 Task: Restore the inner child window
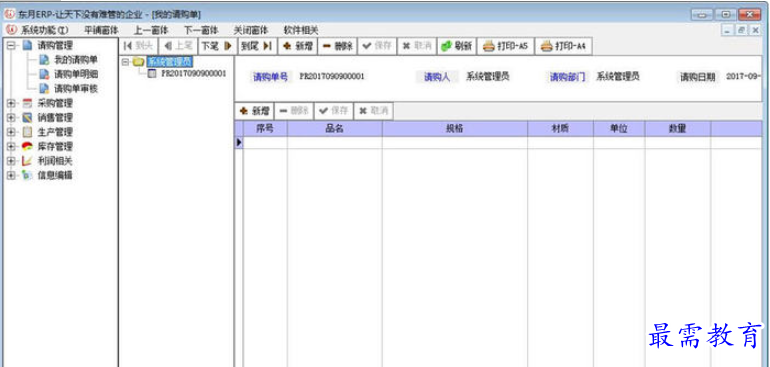[742, 30]
